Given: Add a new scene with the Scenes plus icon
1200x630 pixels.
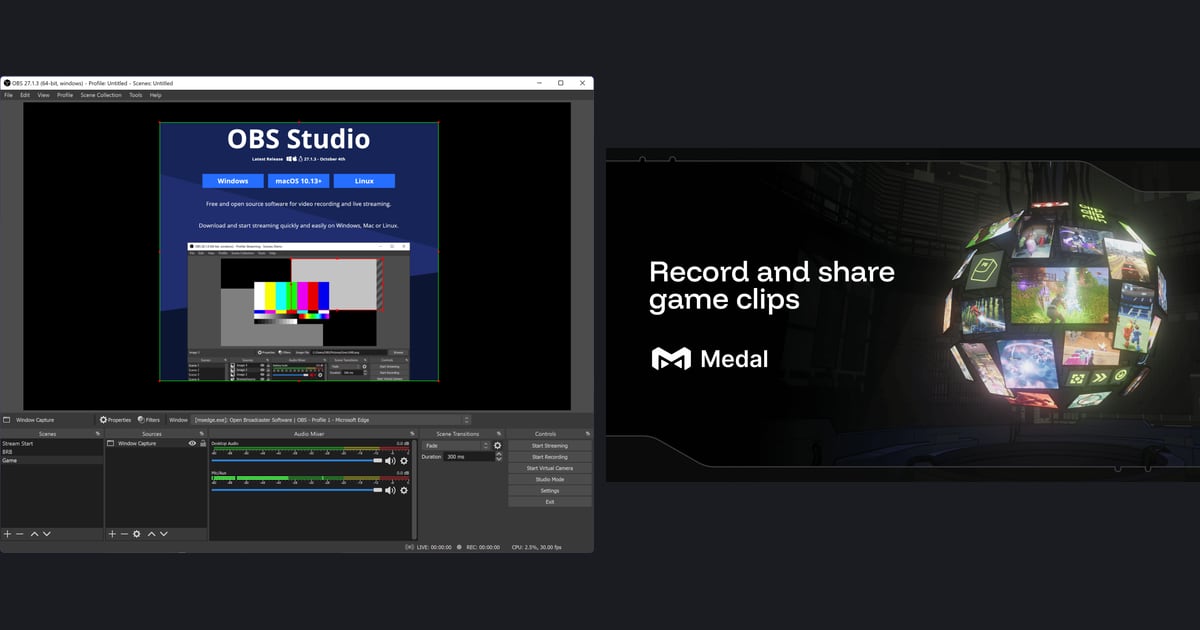Looking at the screenshot, I should pos(7,534).
